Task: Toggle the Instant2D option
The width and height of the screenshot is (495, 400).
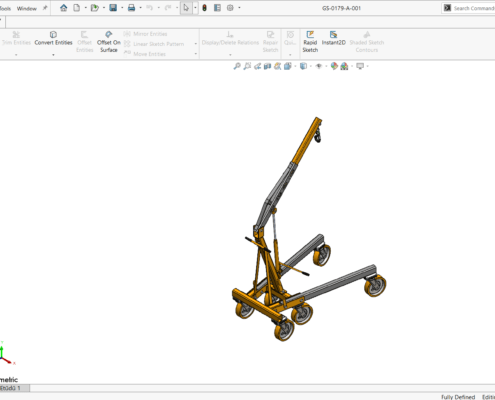Action: point(333,39)
